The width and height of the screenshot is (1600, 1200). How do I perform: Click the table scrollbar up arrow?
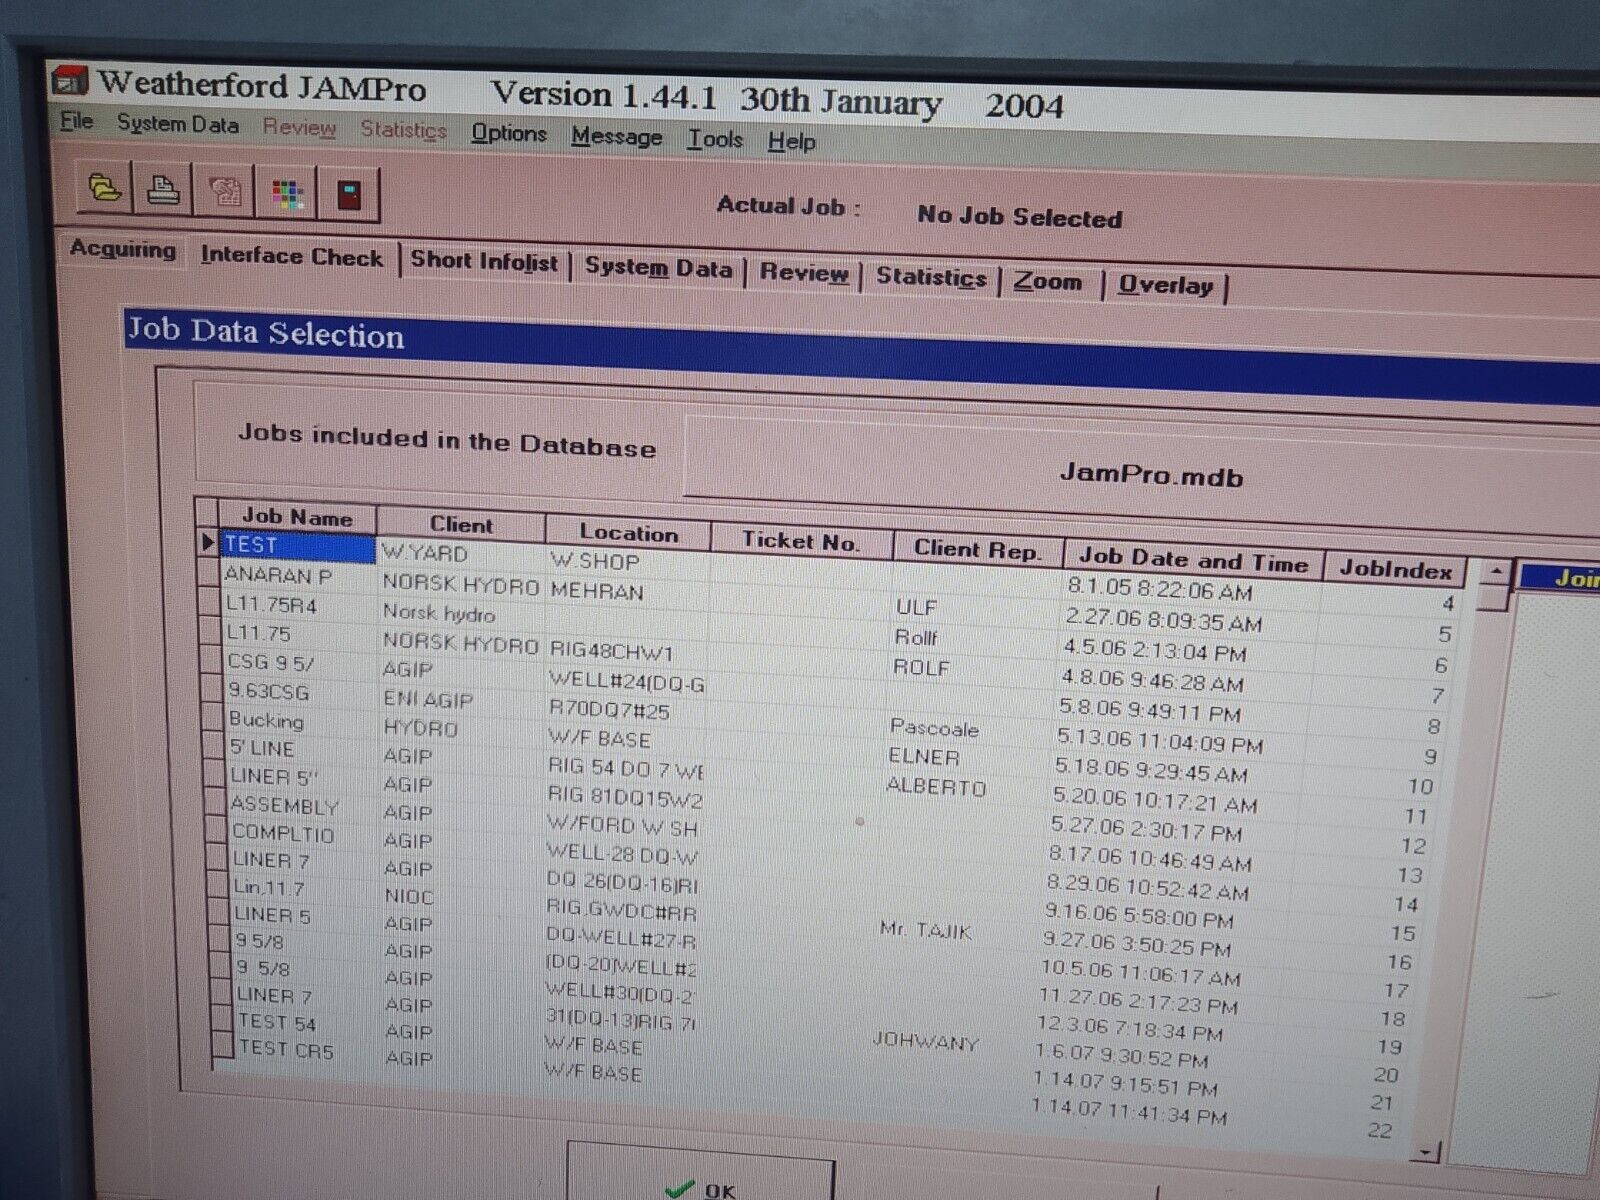[1496, 573]
